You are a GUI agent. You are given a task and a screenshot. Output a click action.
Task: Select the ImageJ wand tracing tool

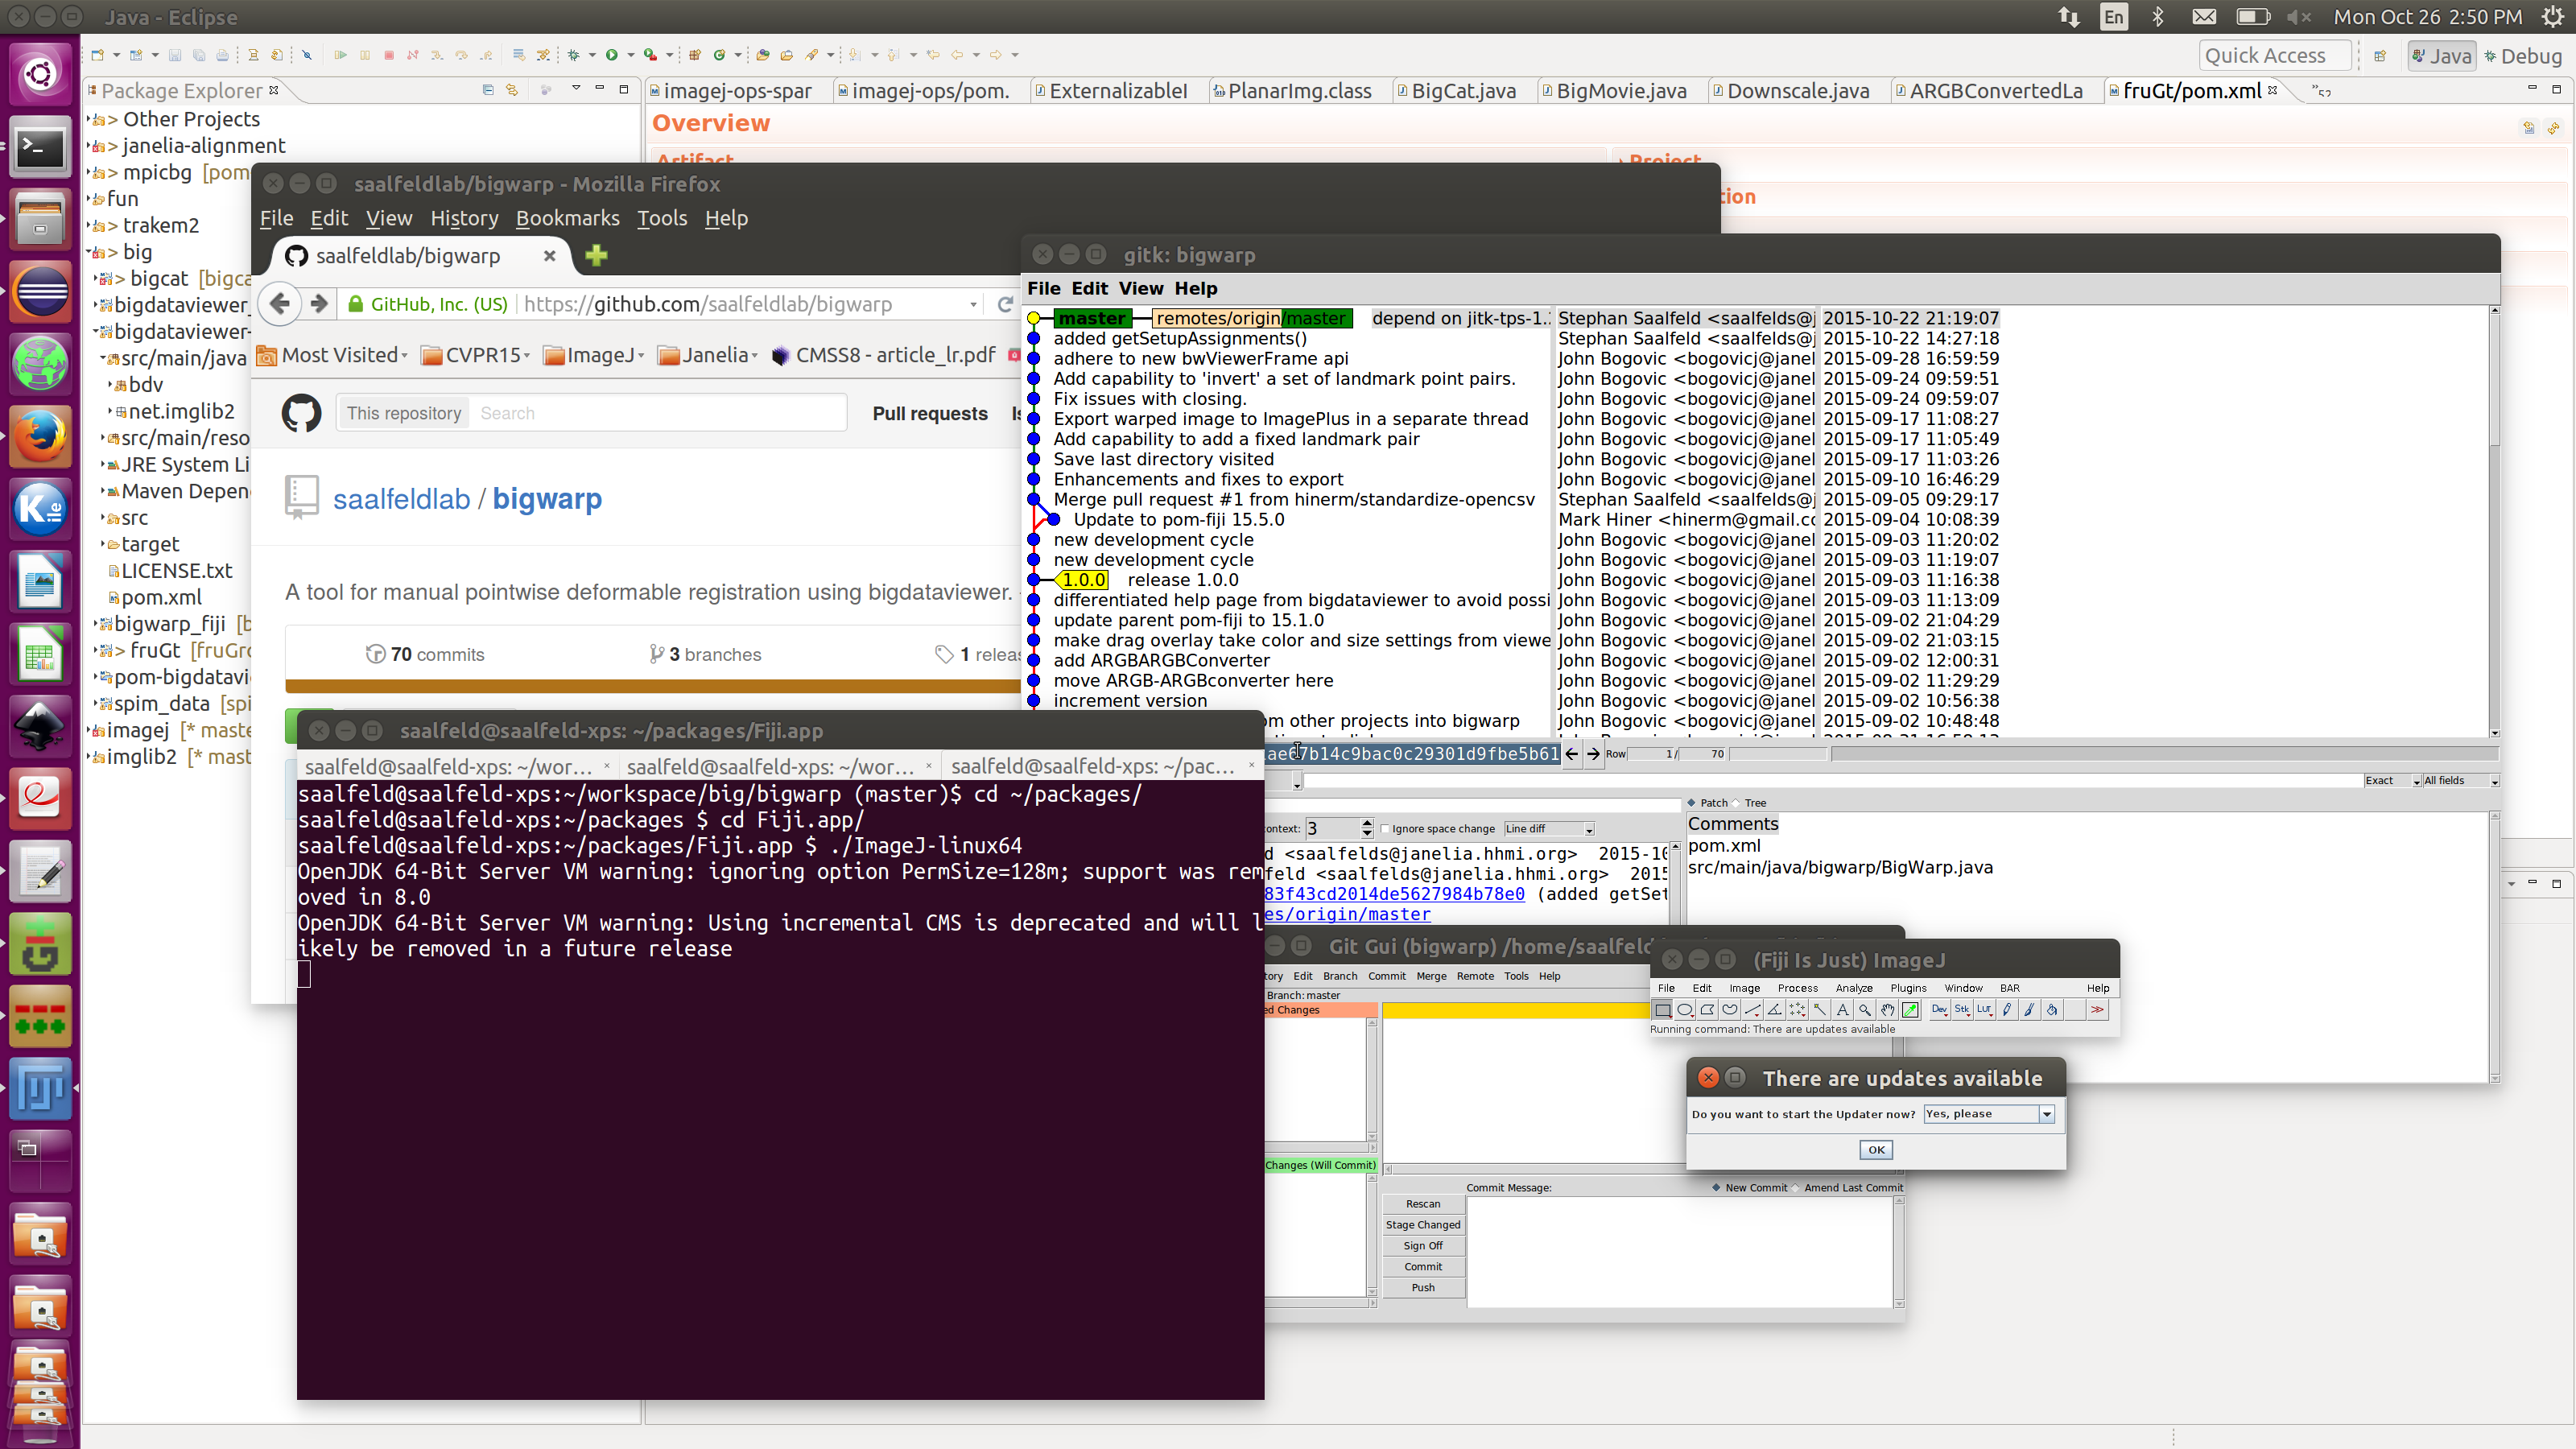click(x=1820, y=1010)
